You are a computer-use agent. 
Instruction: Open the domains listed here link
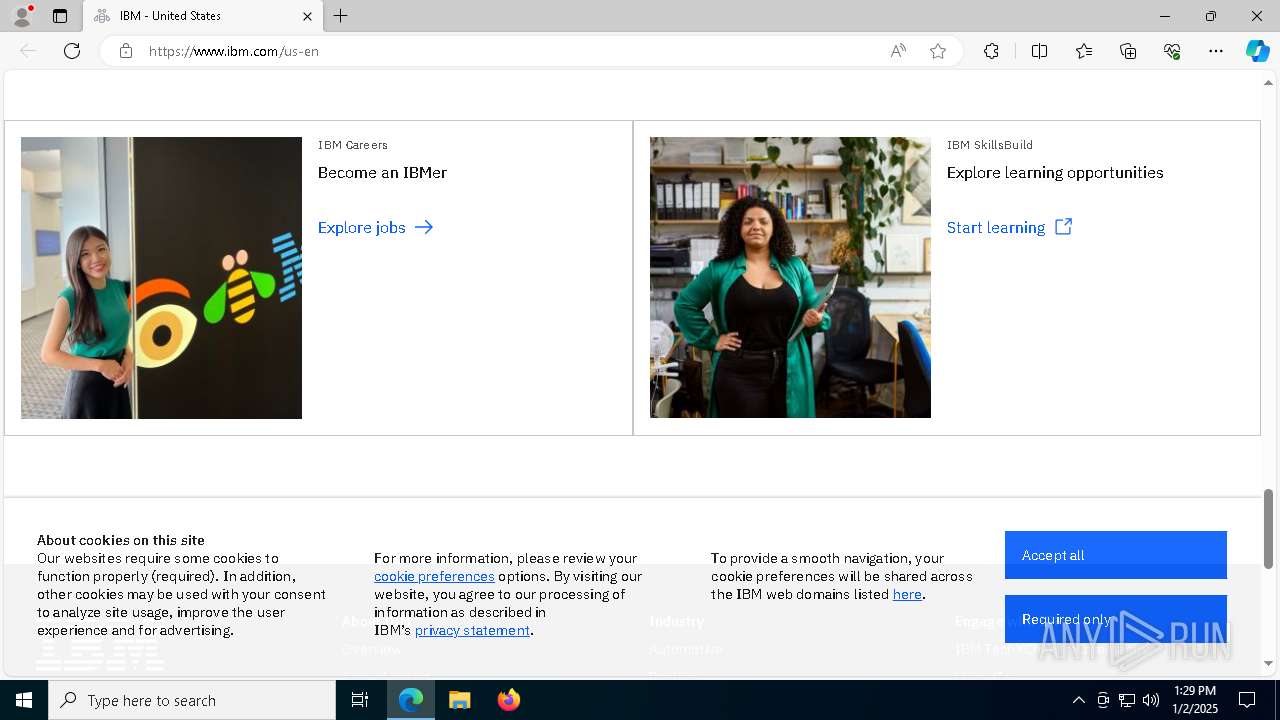tap(907, 594)
